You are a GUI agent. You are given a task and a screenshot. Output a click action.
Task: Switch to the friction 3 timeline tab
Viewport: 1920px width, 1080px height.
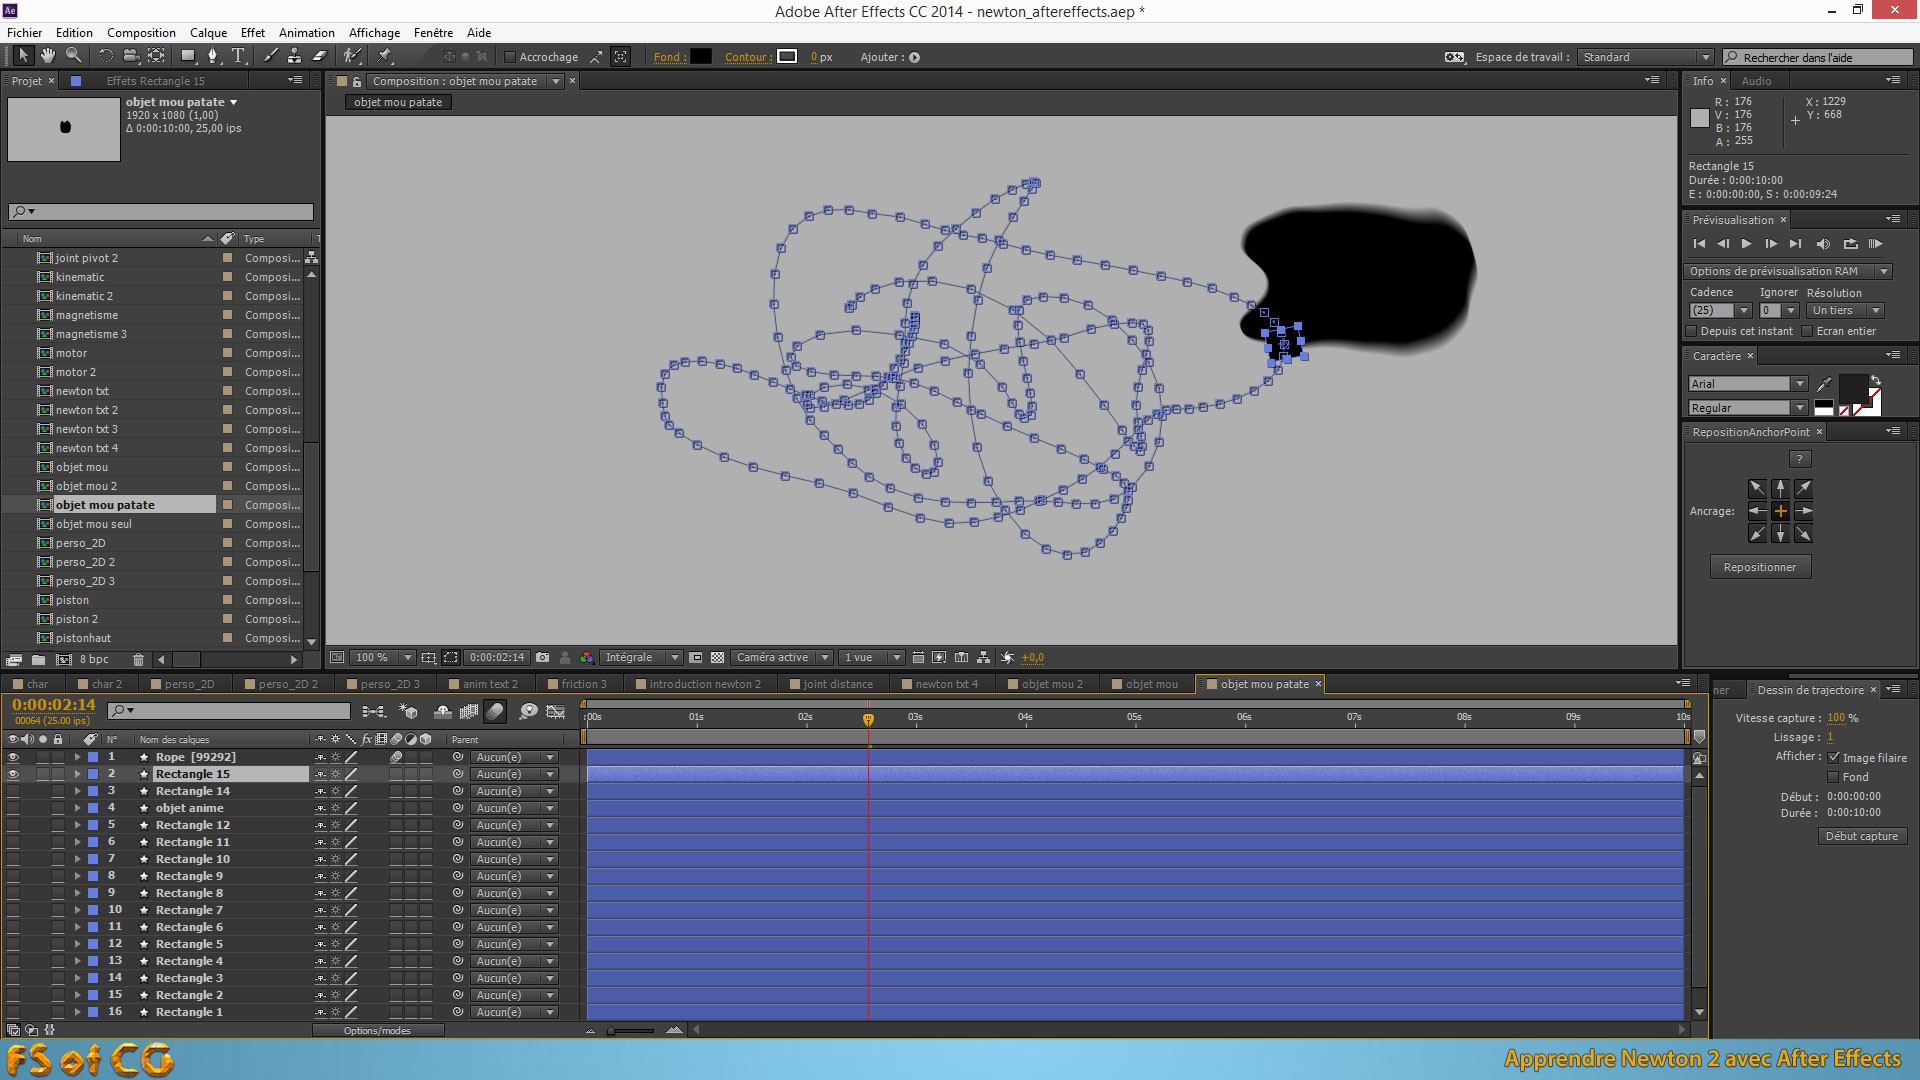click(x=583, y=684)
